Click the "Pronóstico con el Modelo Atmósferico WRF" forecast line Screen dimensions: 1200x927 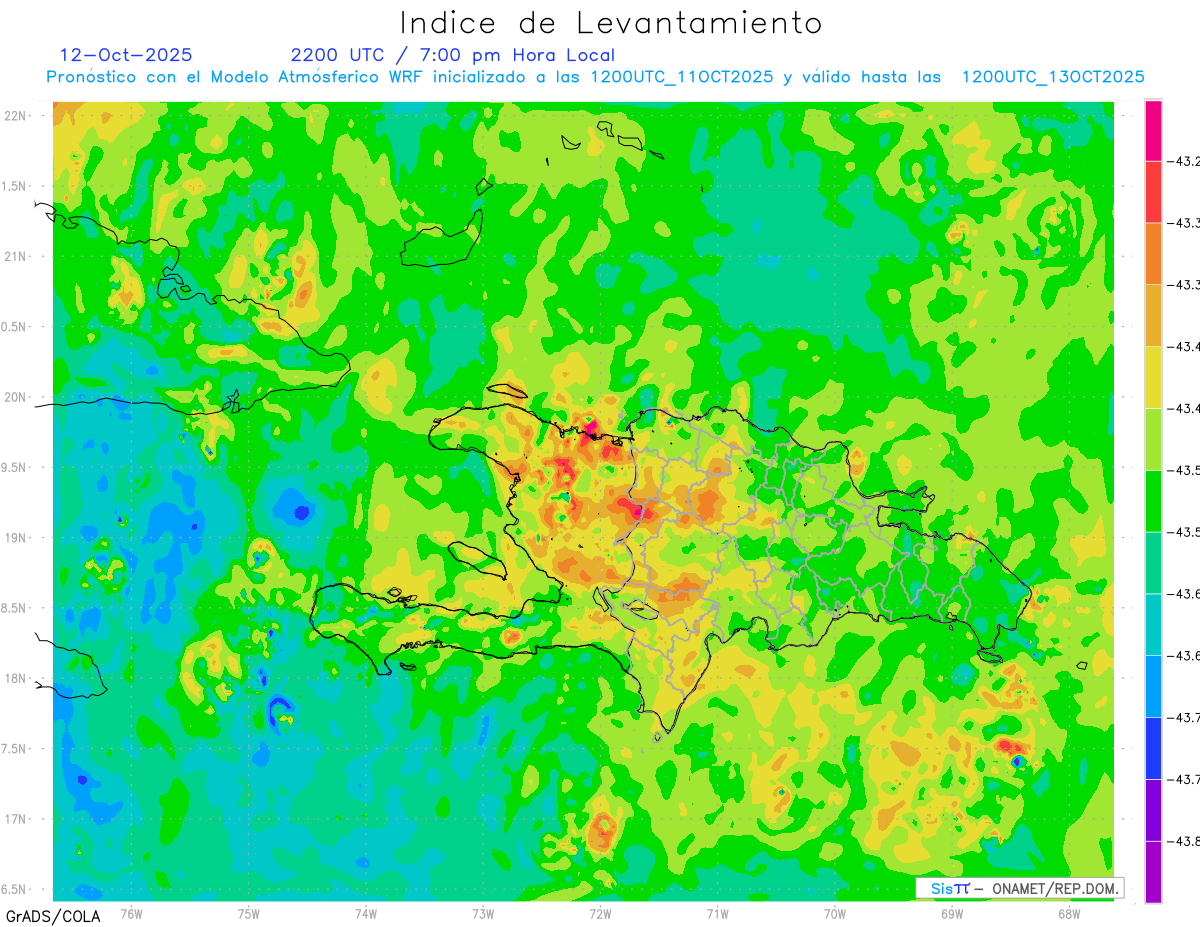coord(595,77)
